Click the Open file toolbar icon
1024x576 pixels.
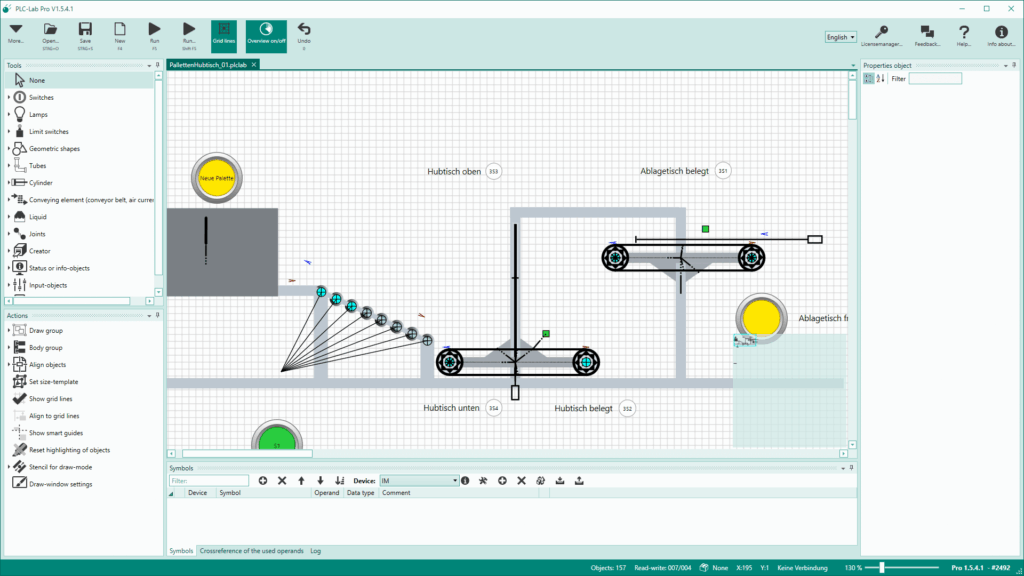50,34
